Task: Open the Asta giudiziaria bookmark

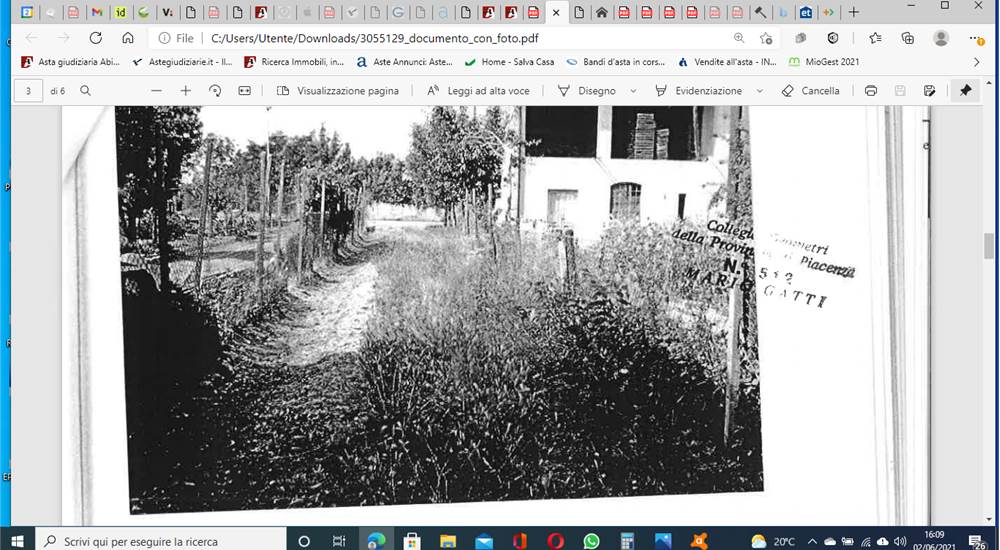Action: (70, 62)
